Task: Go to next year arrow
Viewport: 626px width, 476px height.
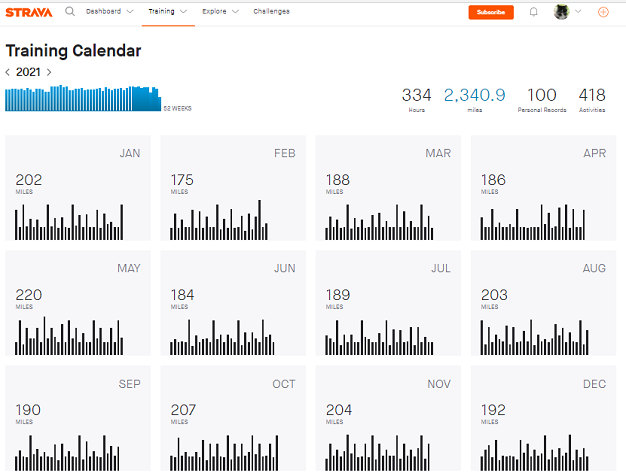Action: [49, 72]
